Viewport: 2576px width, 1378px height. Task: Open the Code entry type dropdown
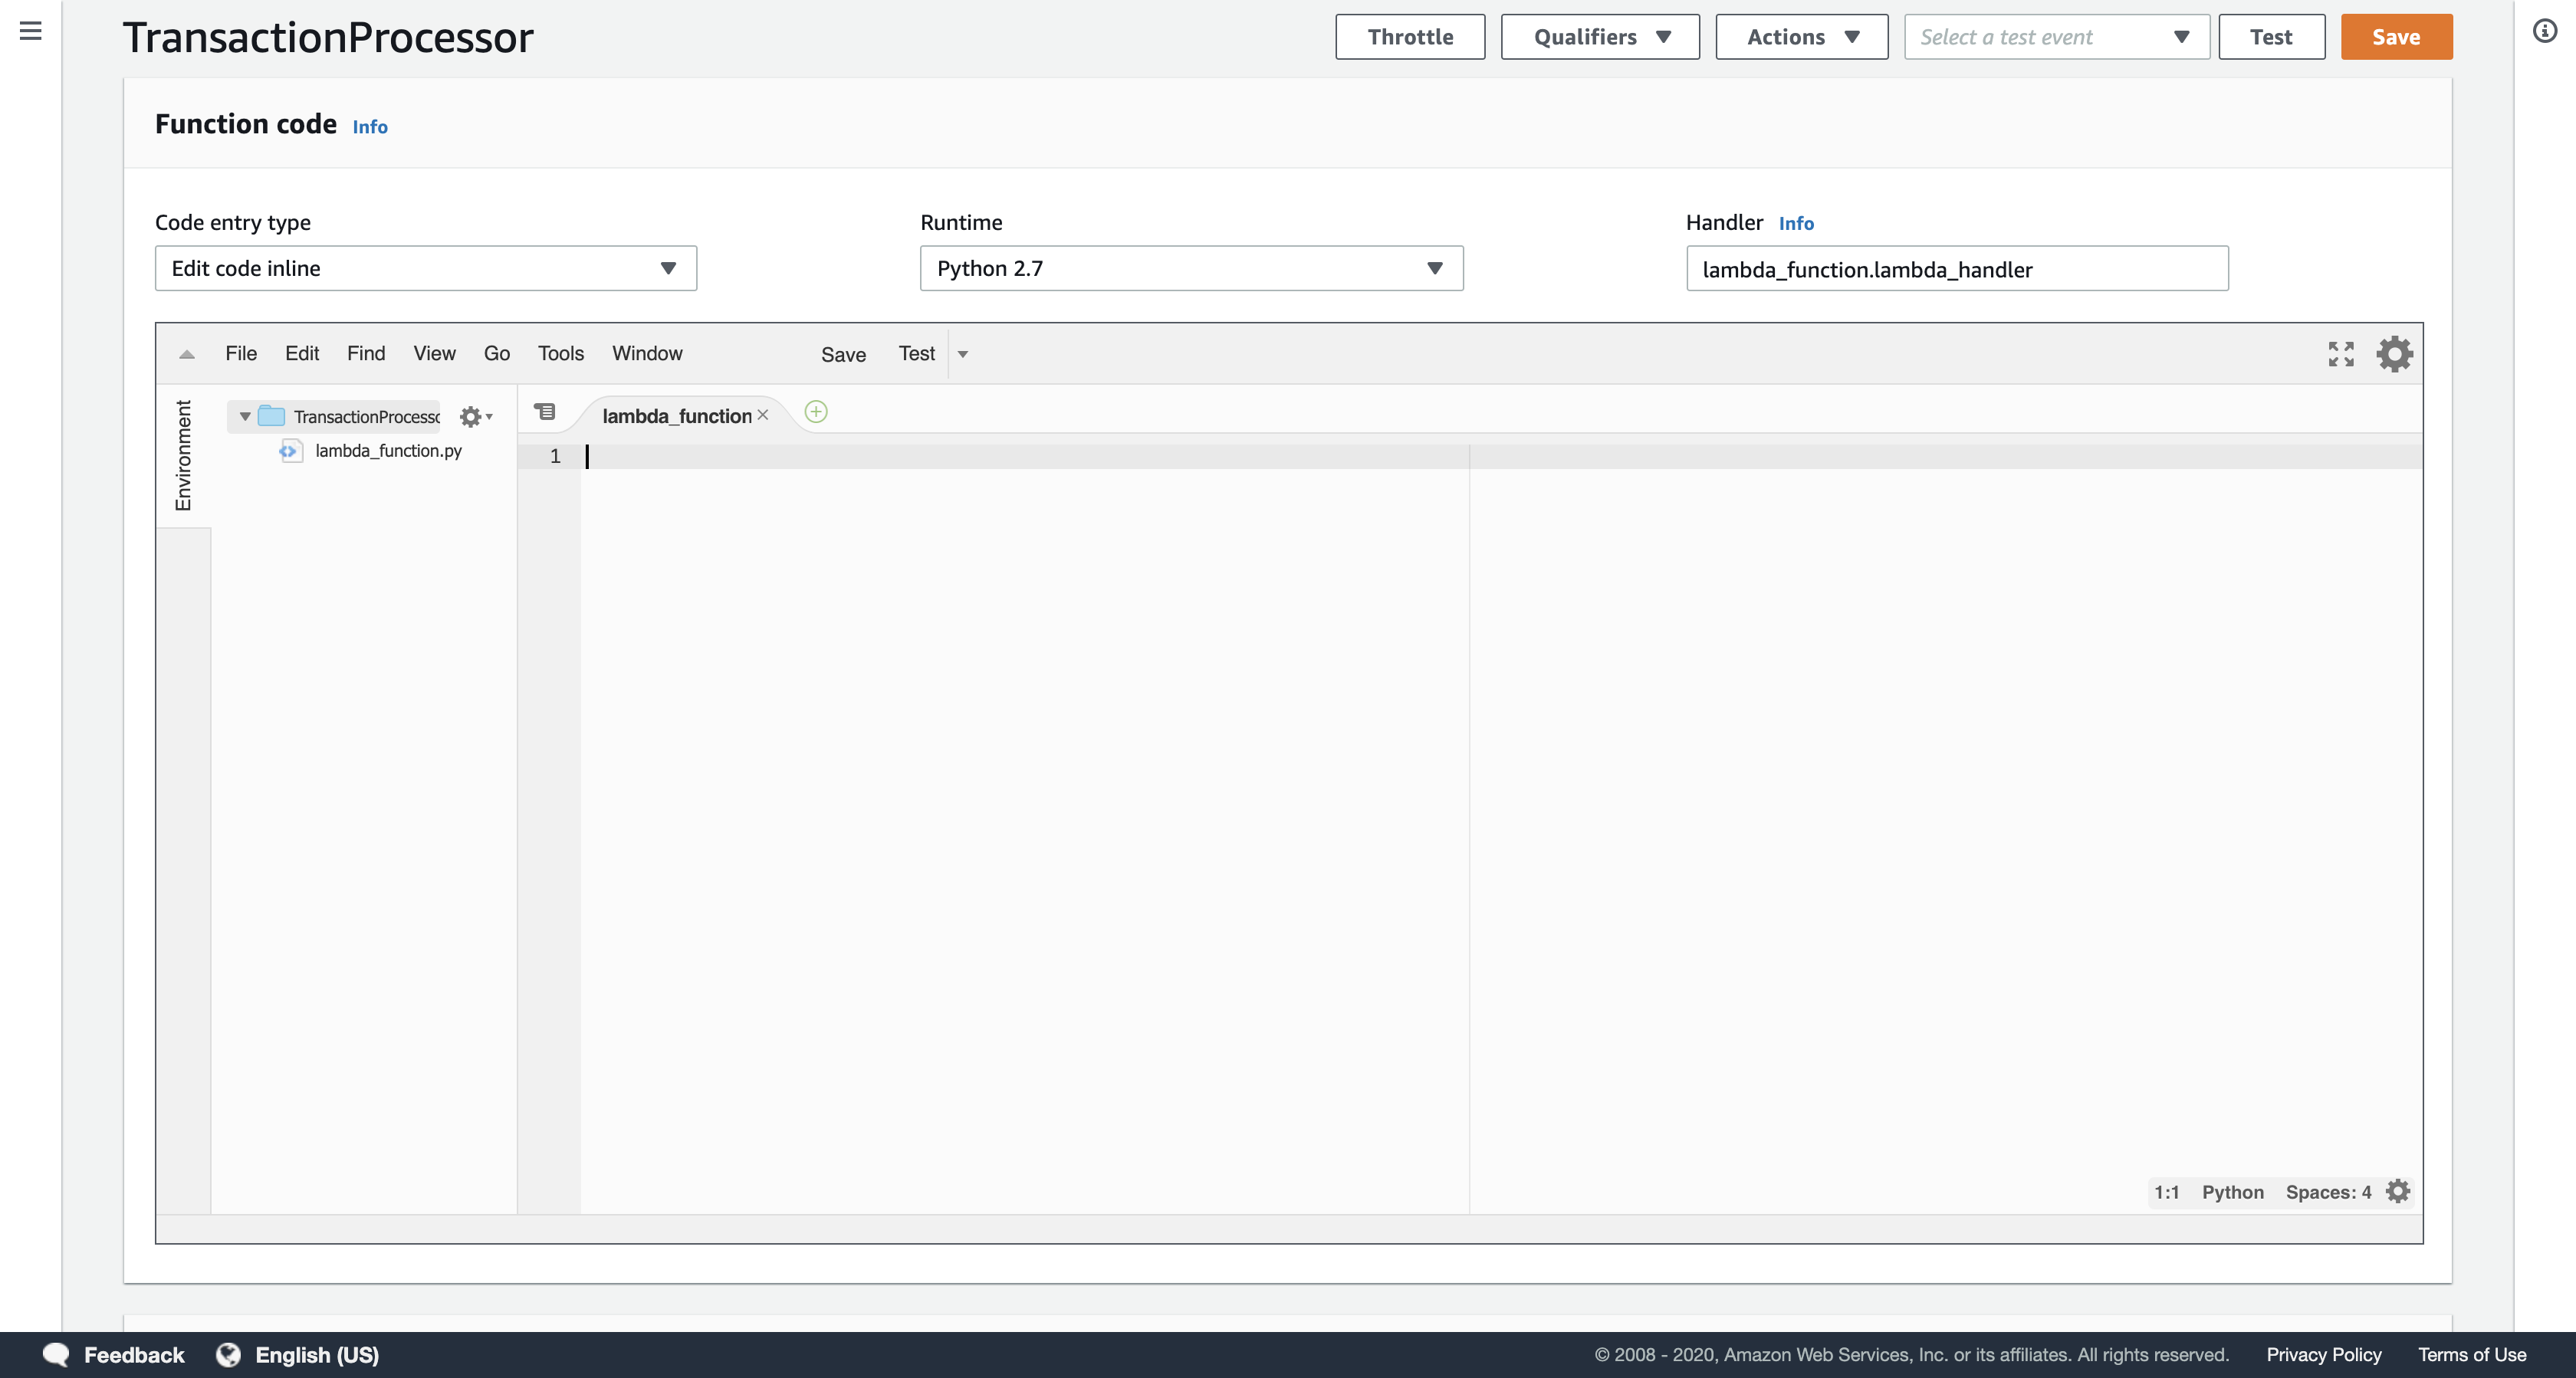click(425, 268)
